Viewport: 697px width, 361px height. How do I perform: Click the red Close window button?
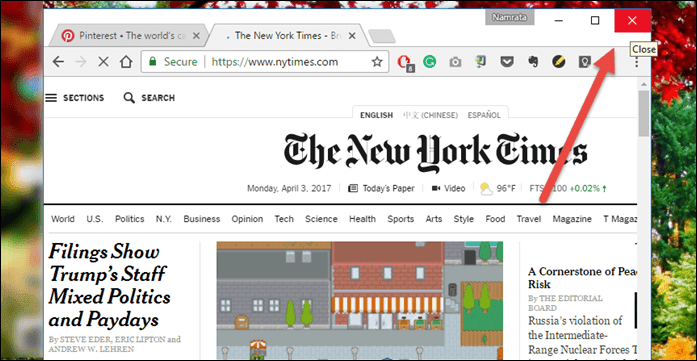[632, 20]
